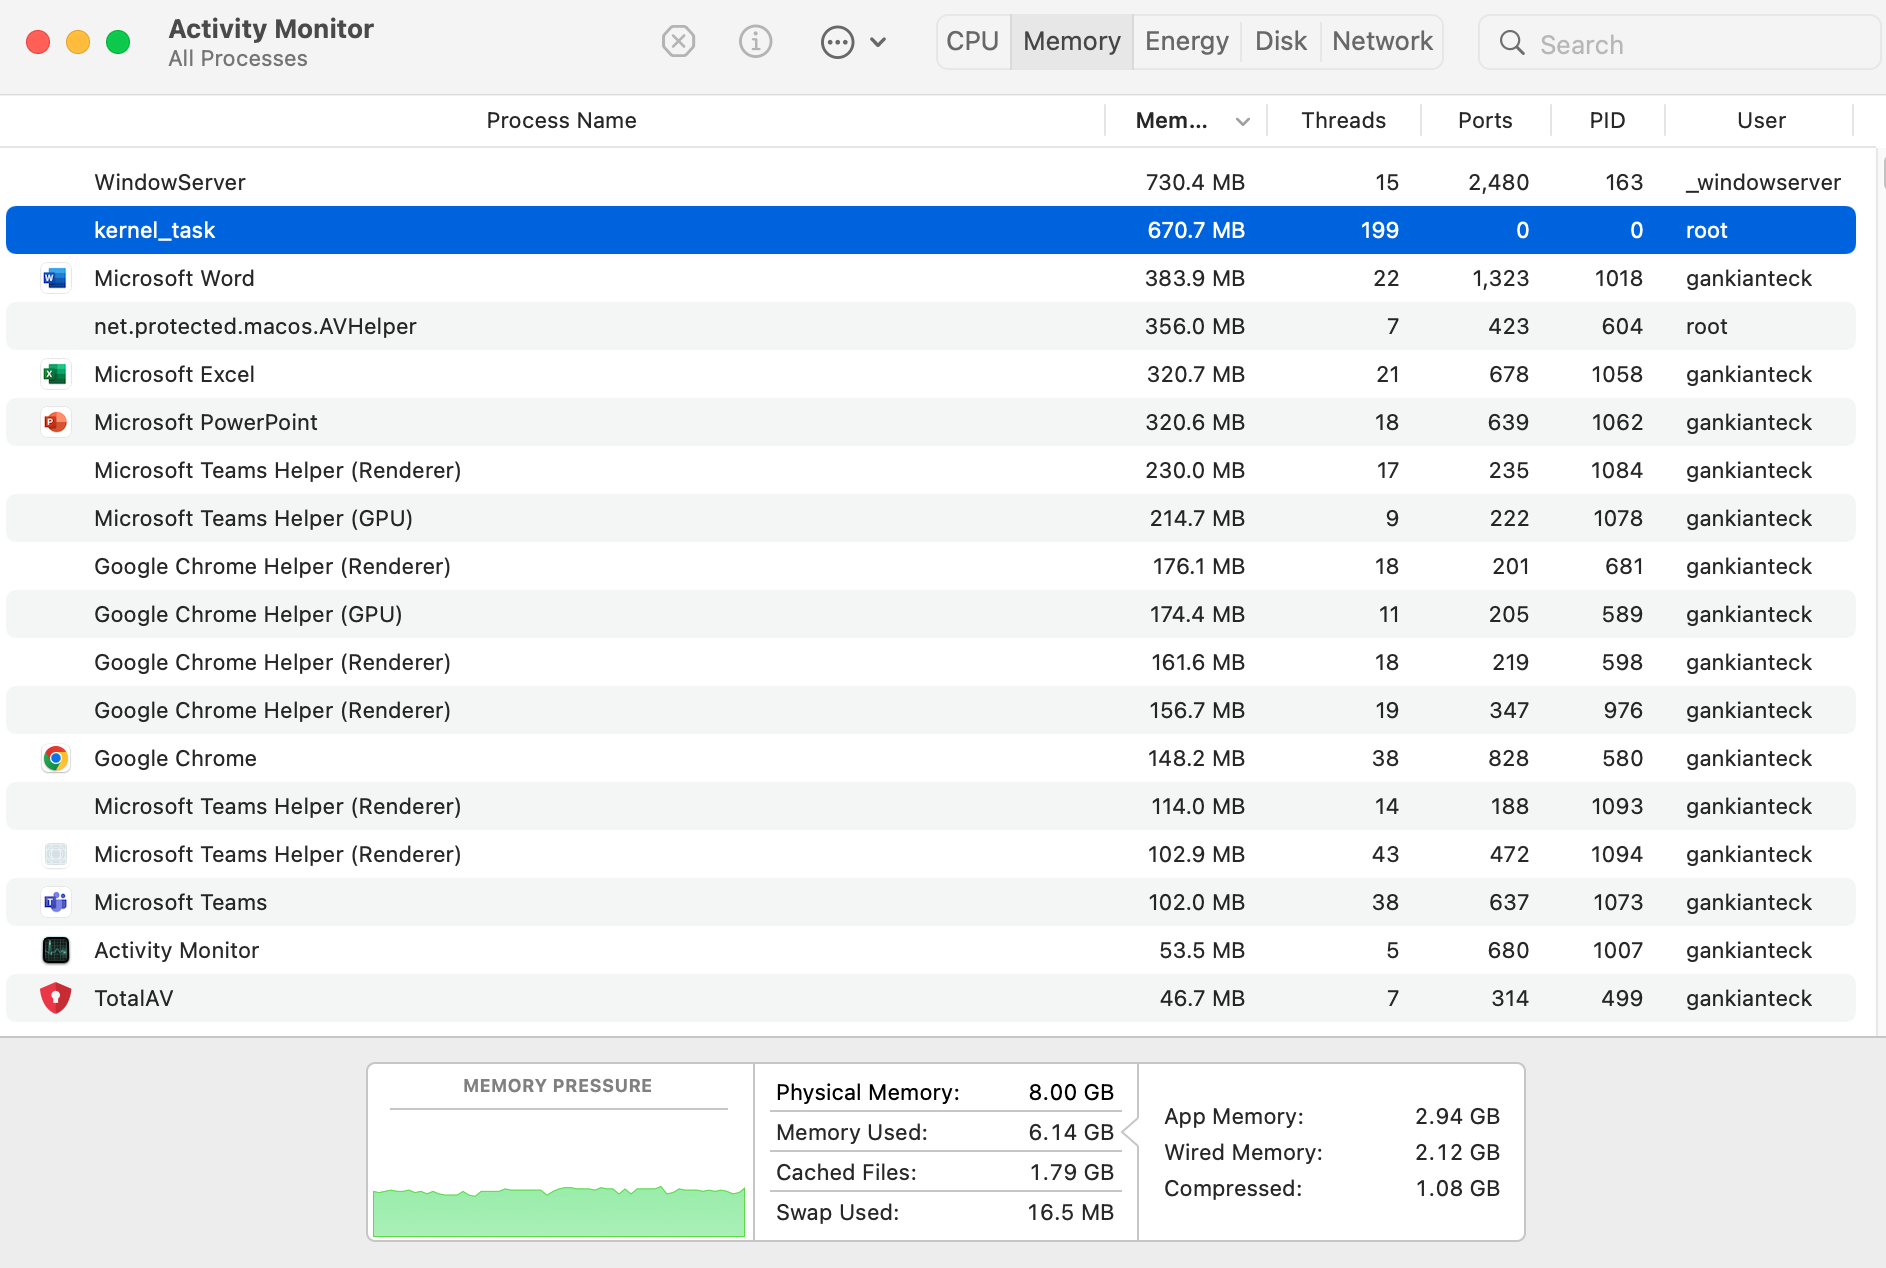Sort by the Process Name header
The width and height of the screenshot is (1886, 1268).
(x=561, y=121)
